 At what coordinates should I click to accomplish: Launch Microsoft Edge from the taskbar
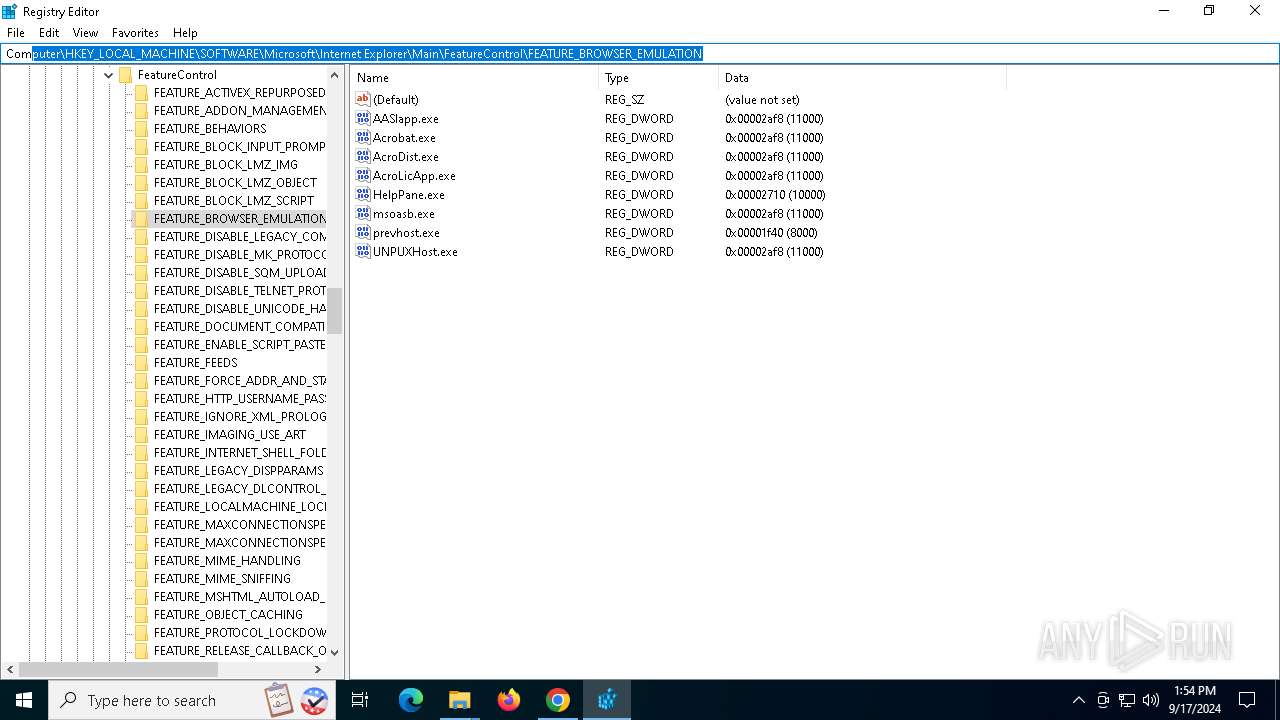(410, 700)
